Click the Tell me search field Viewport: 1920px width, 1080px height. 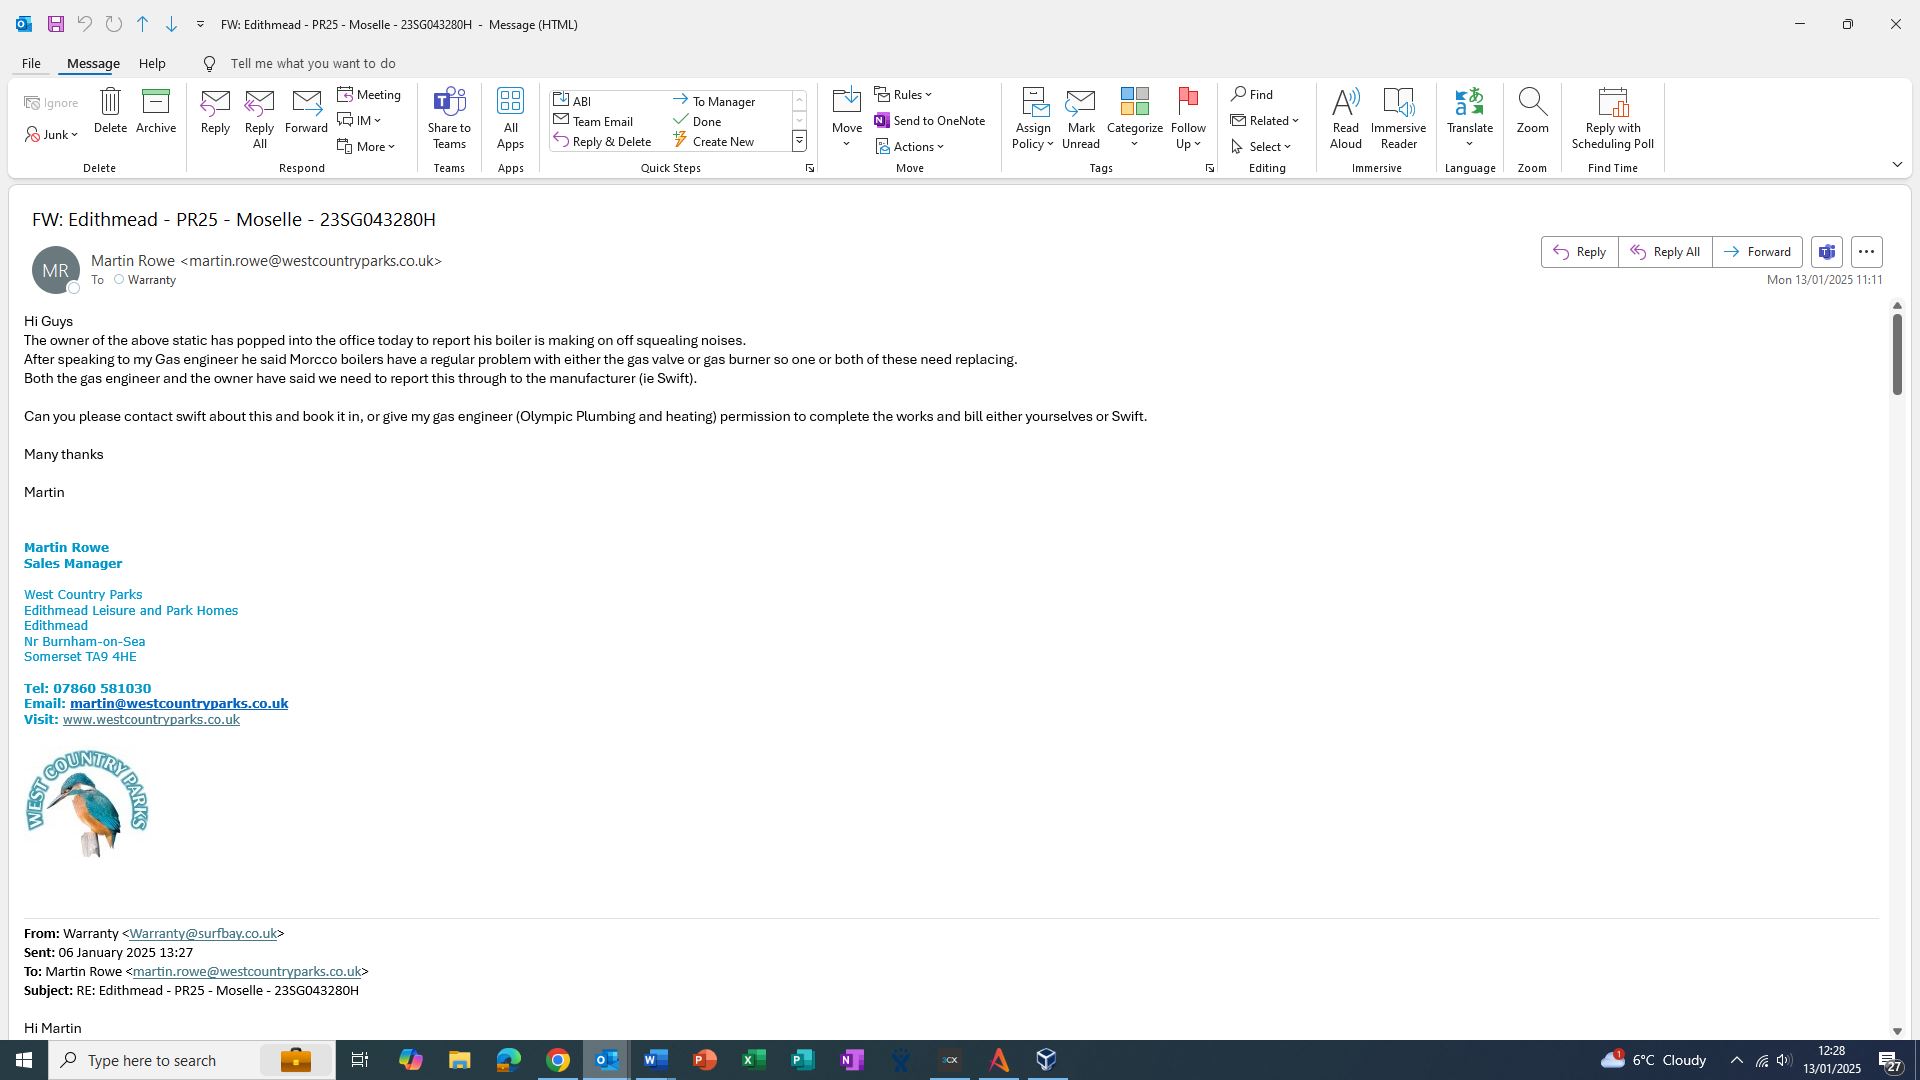[313, 64]
